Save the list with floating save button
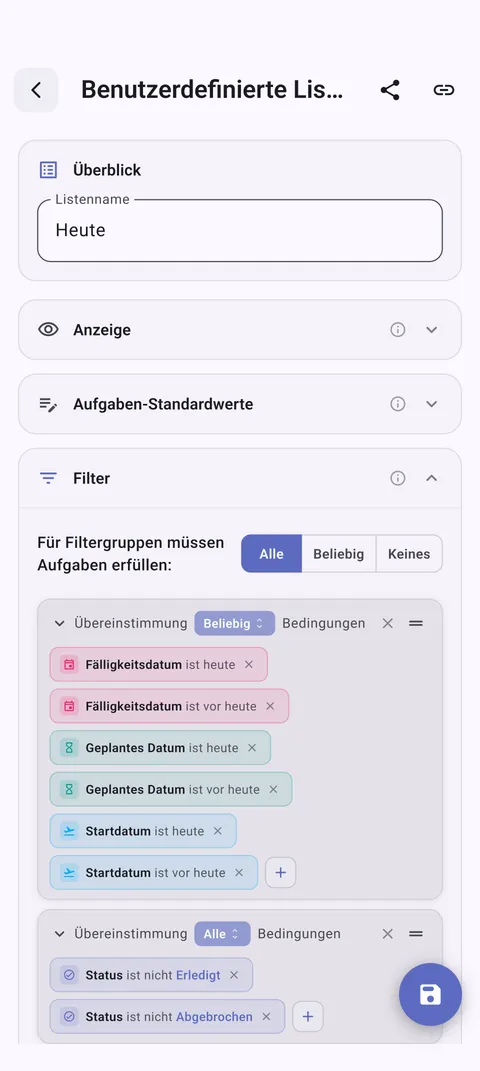Viewport: 480px width, 1071px height. click(431, 994)
